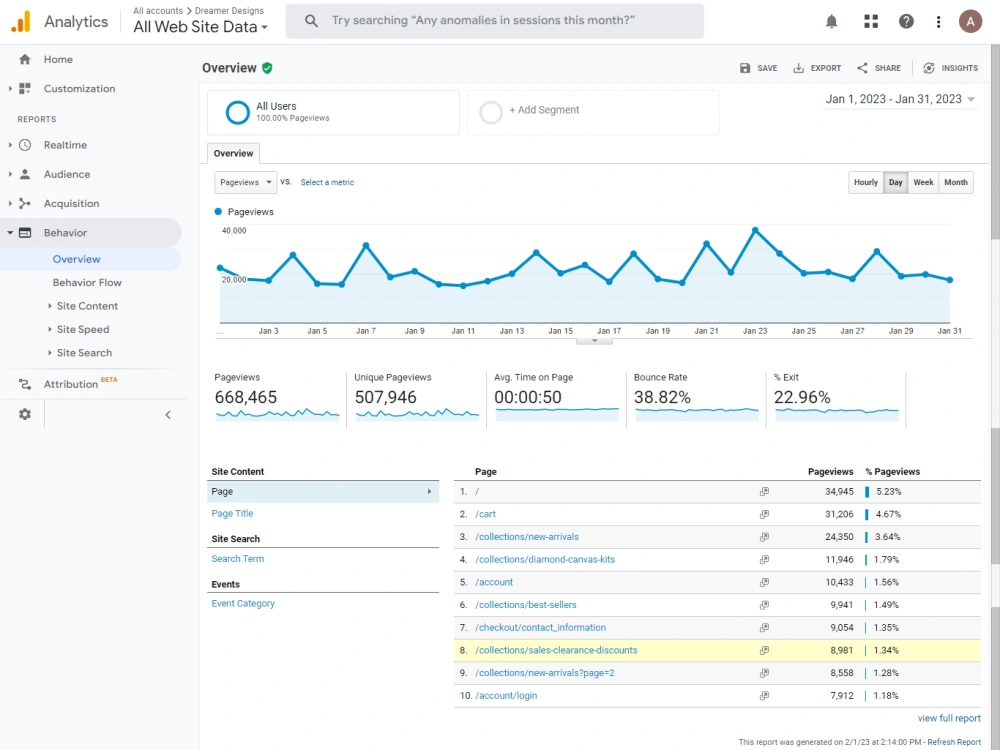Click the Google Analytics logo
Viewport: 1000px width, 750px height.
[21, 21]
